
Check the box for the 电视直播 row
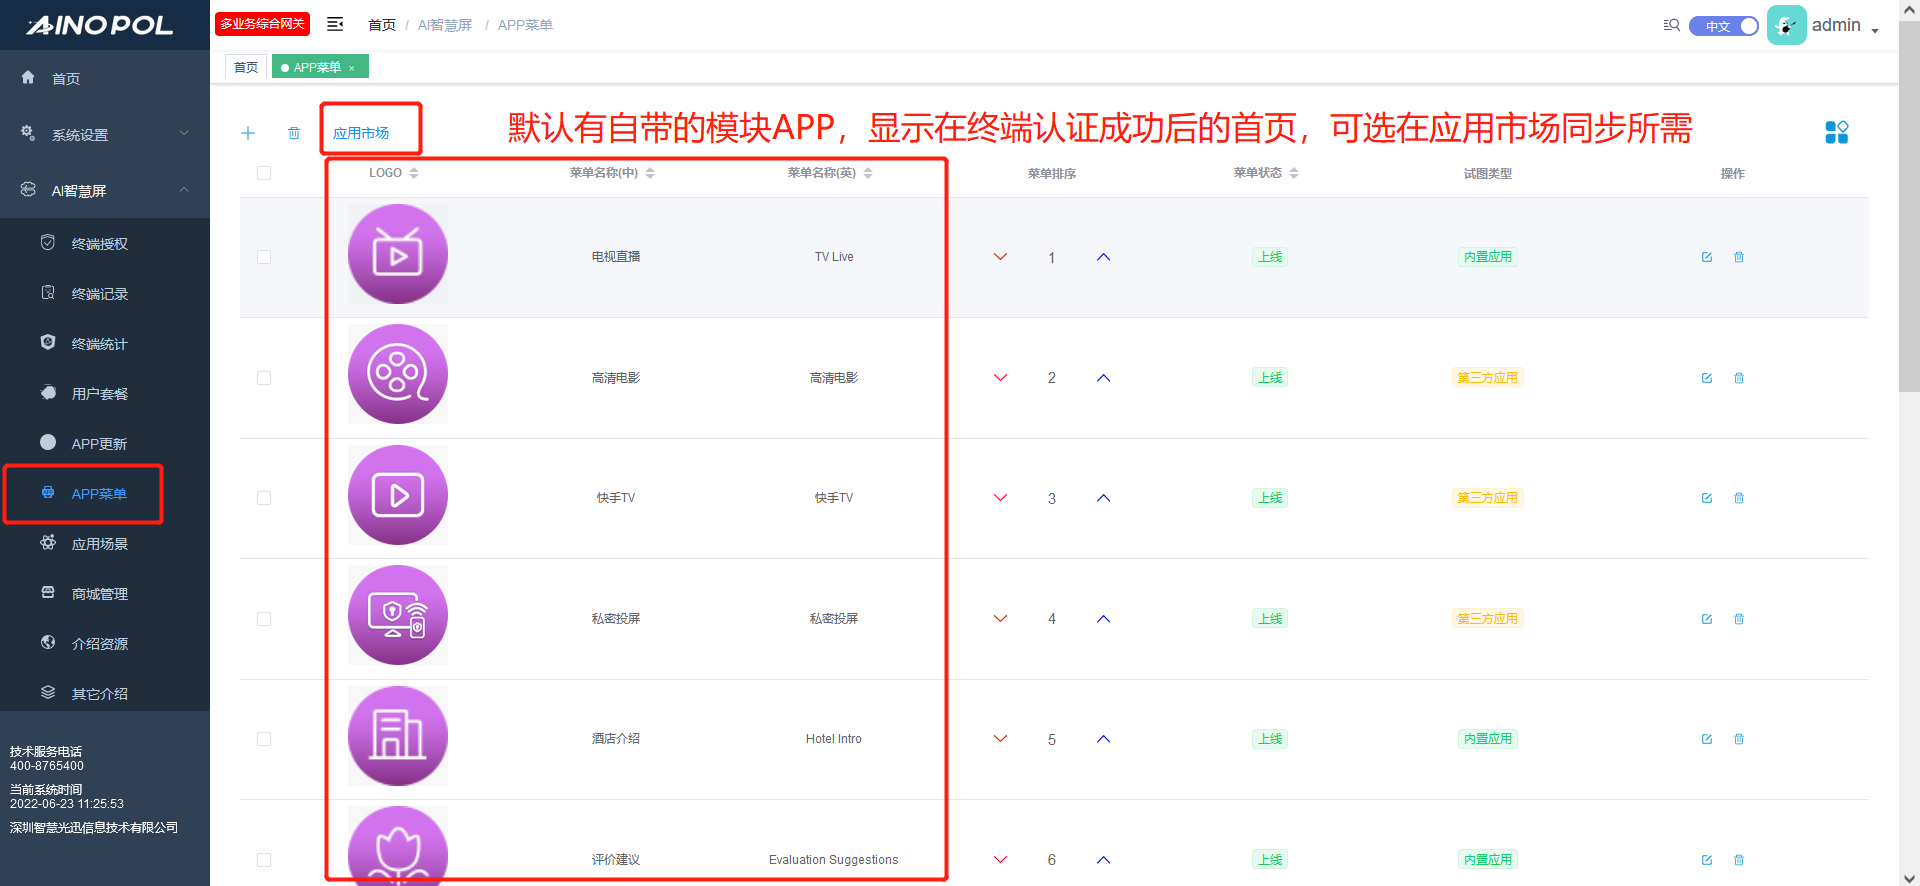264,257
